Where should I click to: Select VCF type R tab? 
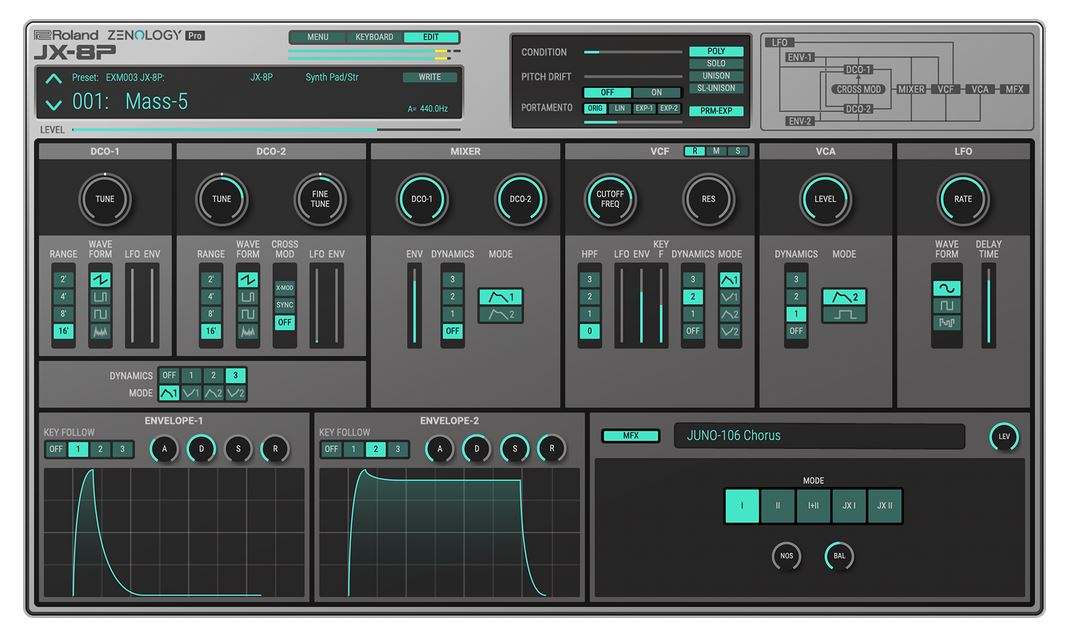(x=695, y=151)
